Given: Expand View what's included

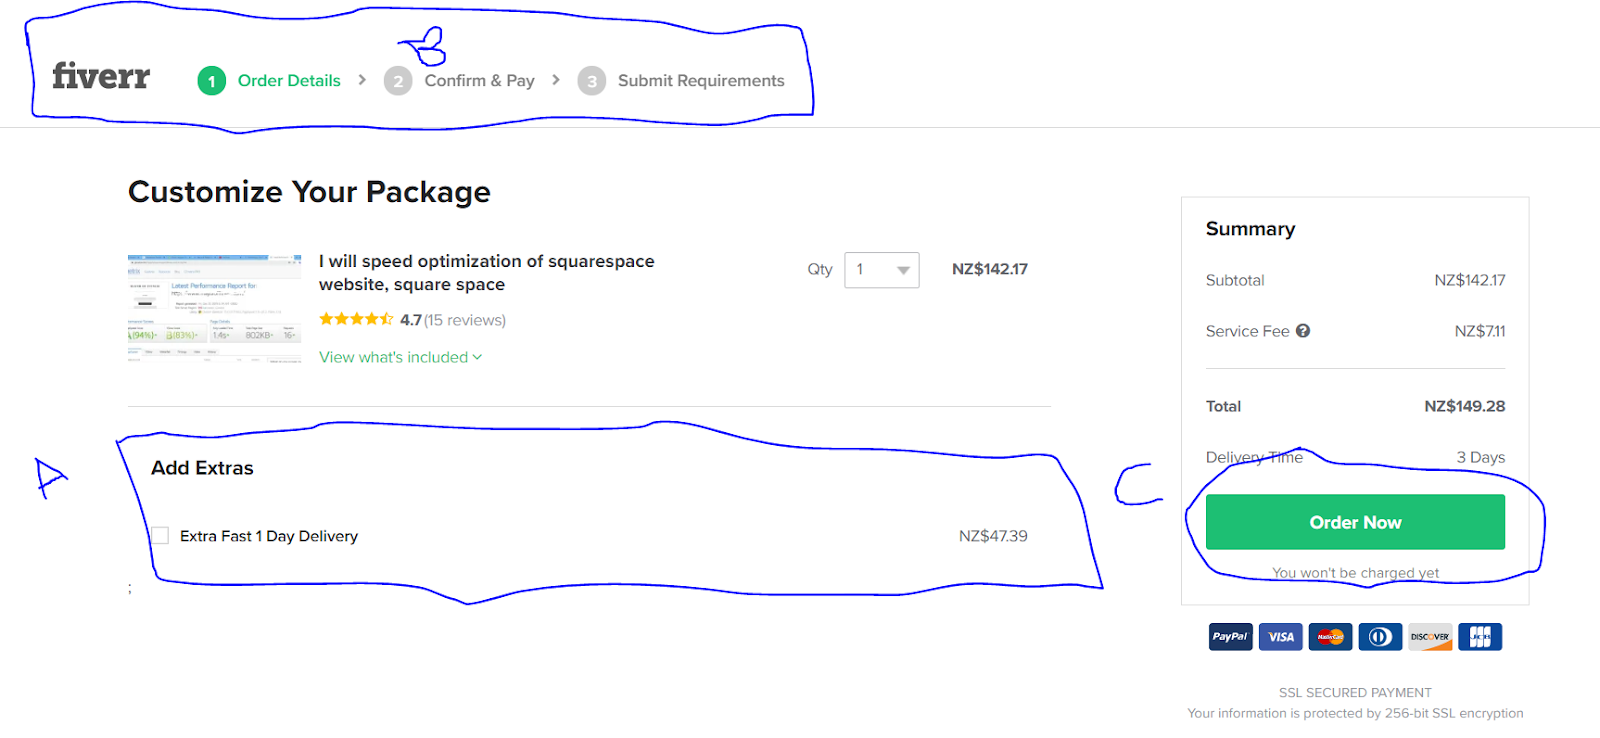Looking at the screenshot, I should pyautogui.click(x=400, y=357).
